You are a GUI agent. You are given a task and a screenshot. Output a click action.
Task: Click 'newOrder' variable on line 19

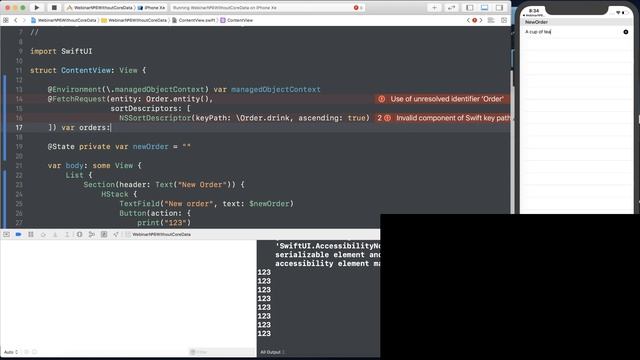pyautogui.click(x=151, y=147)
